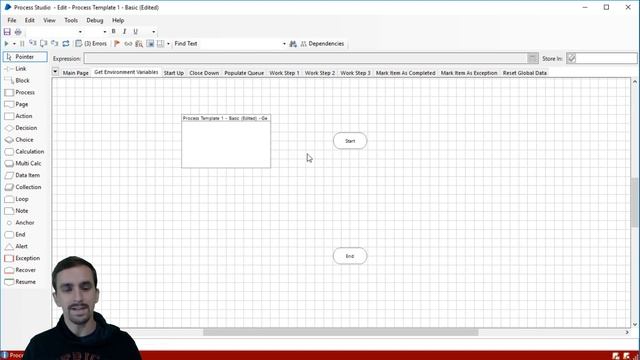The image size is (640, 360).
Task: Click the Store In field
Action: click(x=601, y=58)
